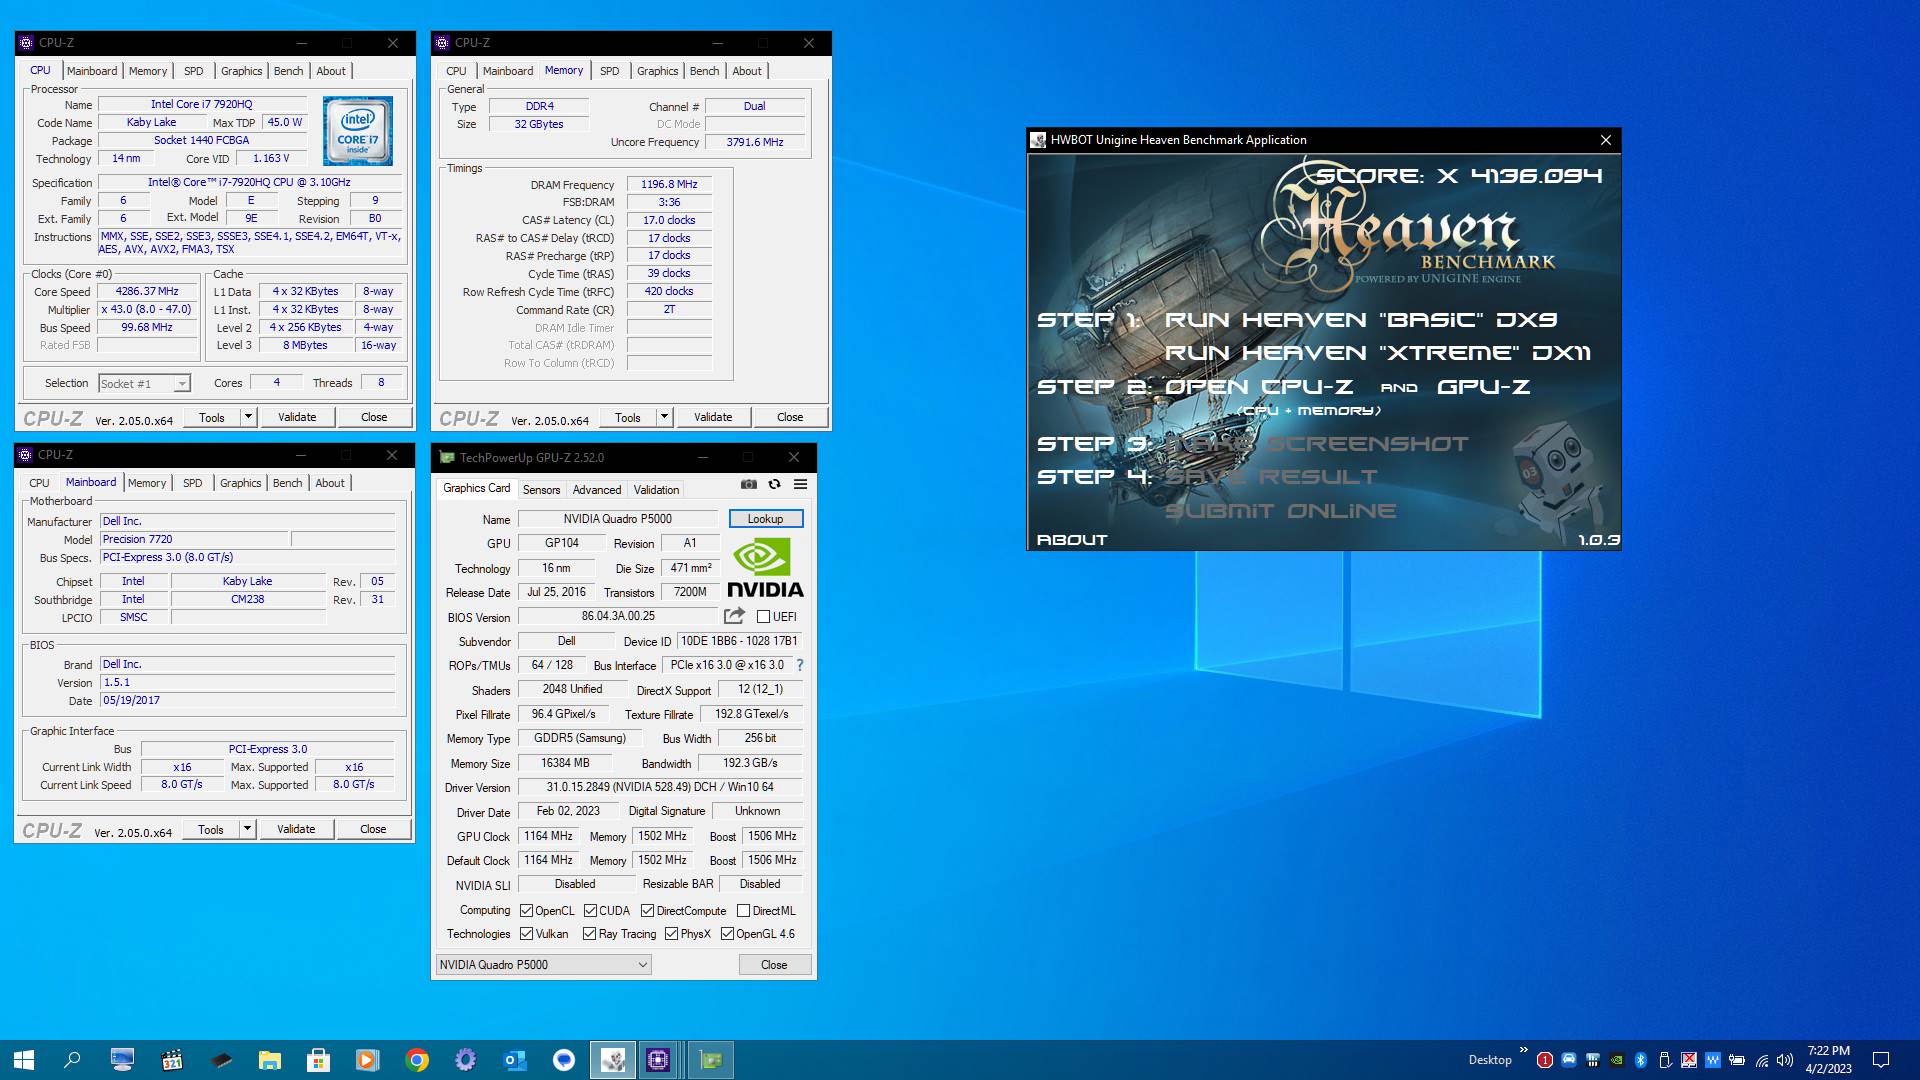Switch to the GPU-Z Sensors tab
The height and width of the screenshot is (1080, 1920).
coord(541,490)
